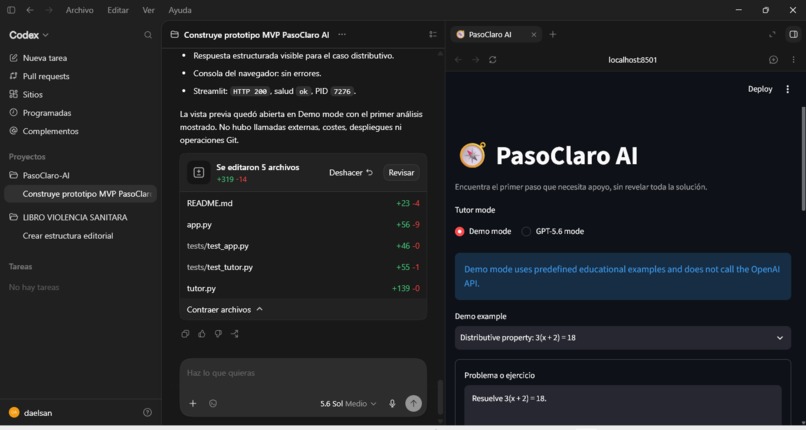
Task: Click the share icon under the response
Action: coord(234,334)
